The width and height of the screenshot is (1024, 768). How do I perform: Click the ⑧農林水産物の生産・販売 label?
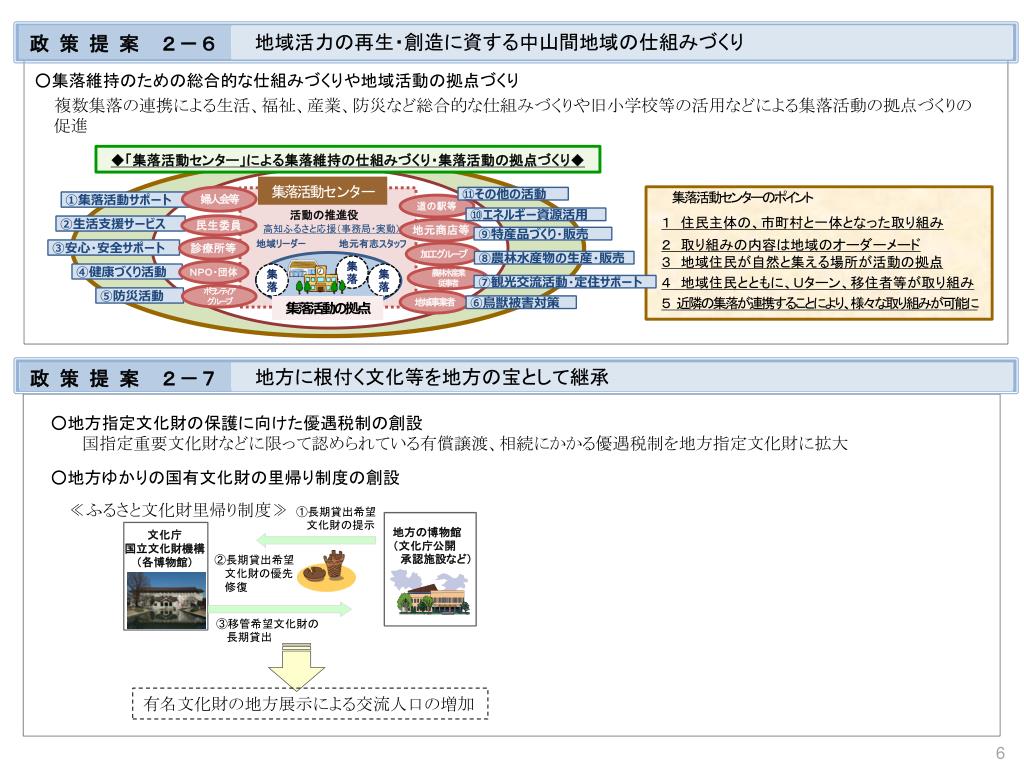pyautogui.click(x=554, y=258)
